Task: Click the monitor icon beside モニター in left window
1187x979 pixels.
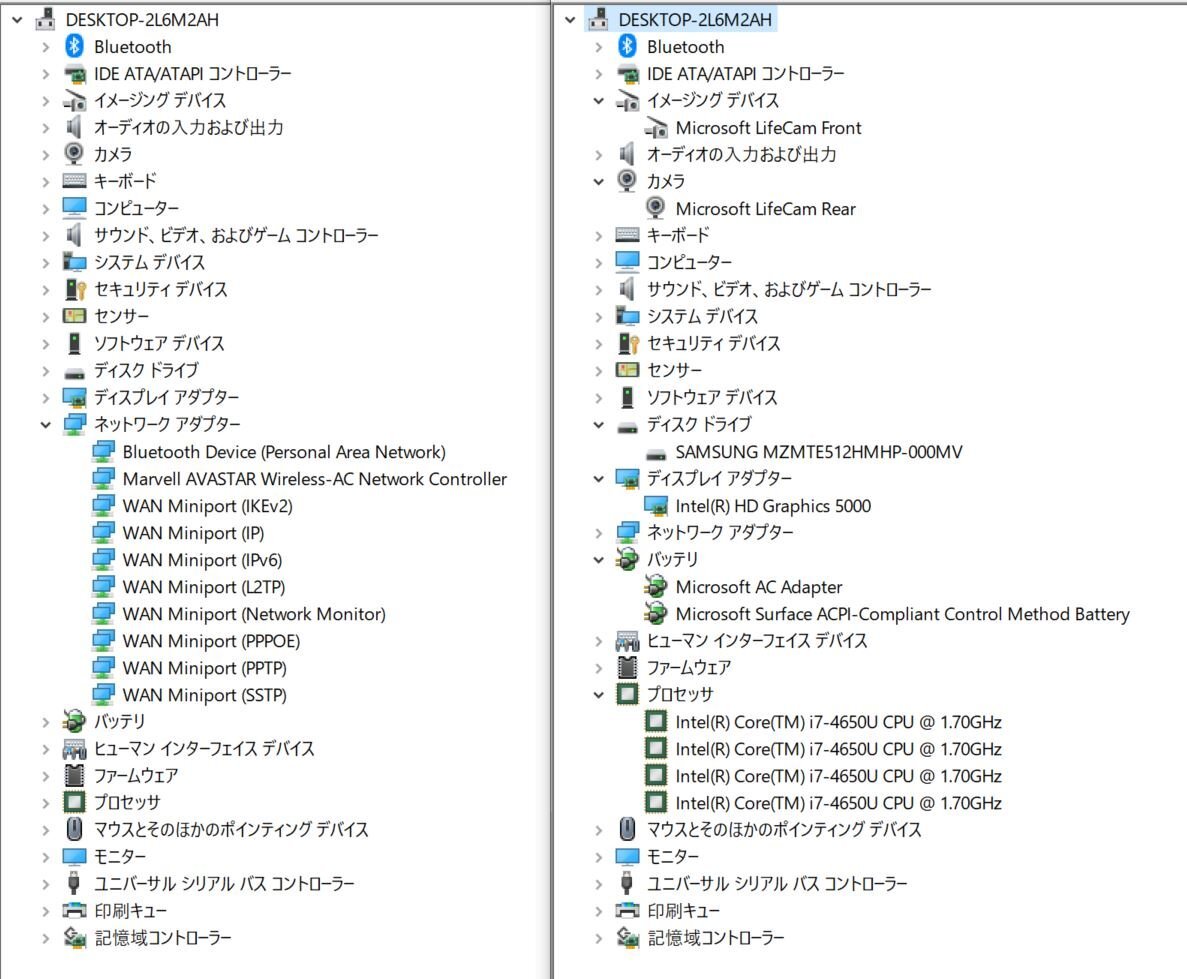Action: coord(74,856)
